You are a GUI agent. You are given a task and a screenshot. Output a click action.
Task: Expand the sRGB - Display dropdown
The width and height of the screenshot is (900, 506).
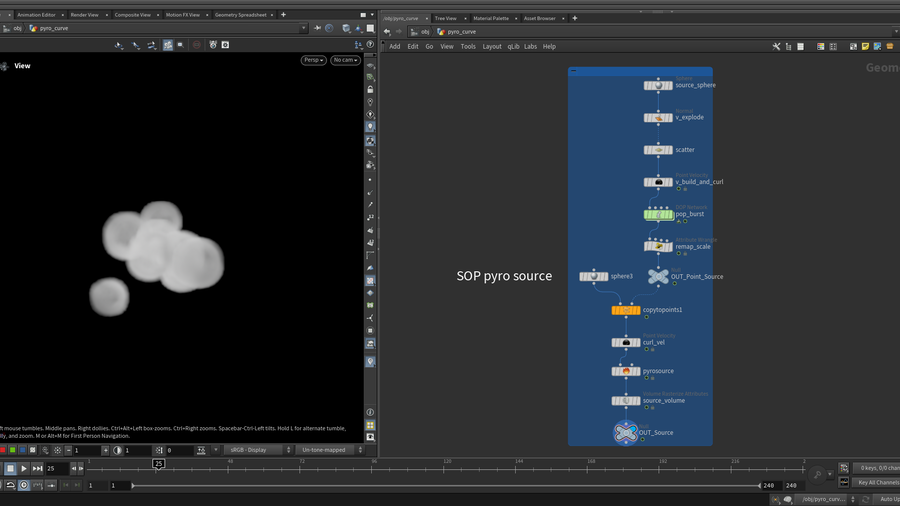coord(259,450)
